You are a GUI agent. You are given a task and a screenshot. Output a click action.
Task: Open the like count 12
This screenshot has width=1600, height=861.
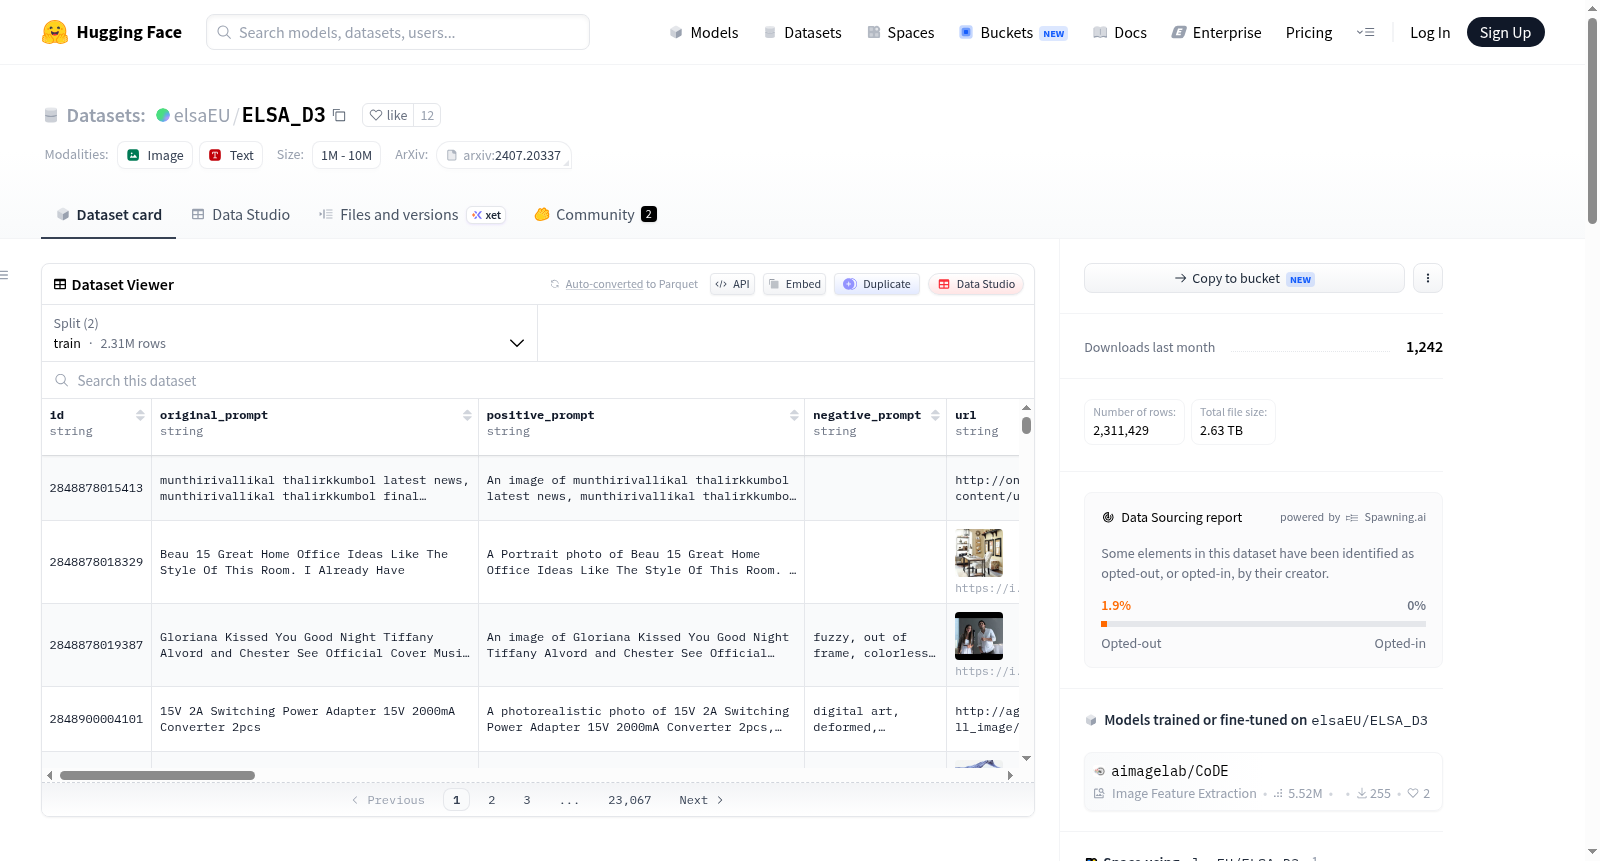[x=427, y=115]
